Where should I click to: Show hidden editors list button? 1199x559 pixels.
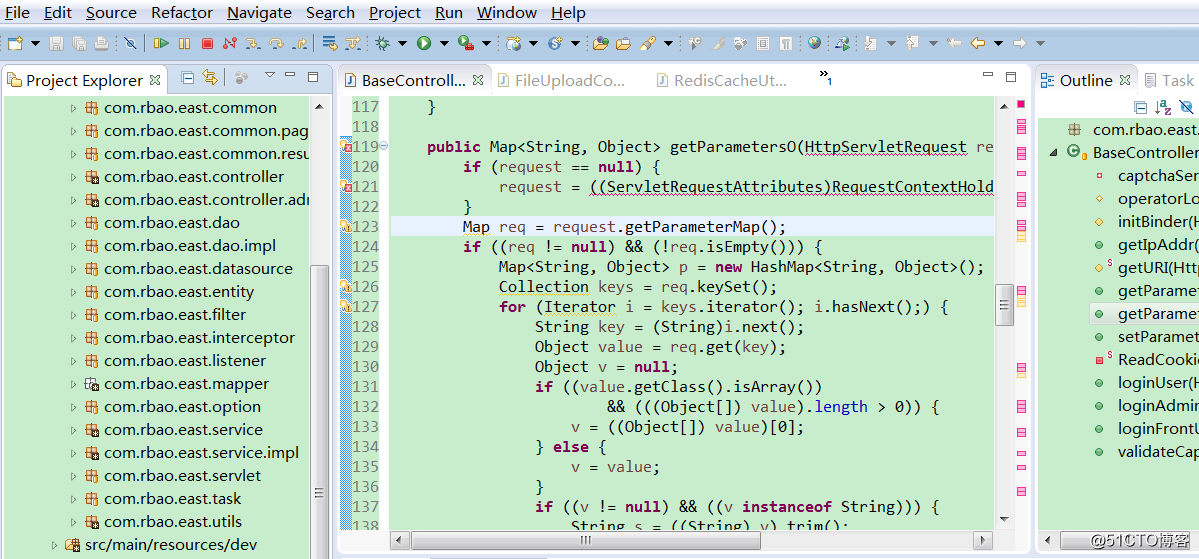click(x=825, y=76)
